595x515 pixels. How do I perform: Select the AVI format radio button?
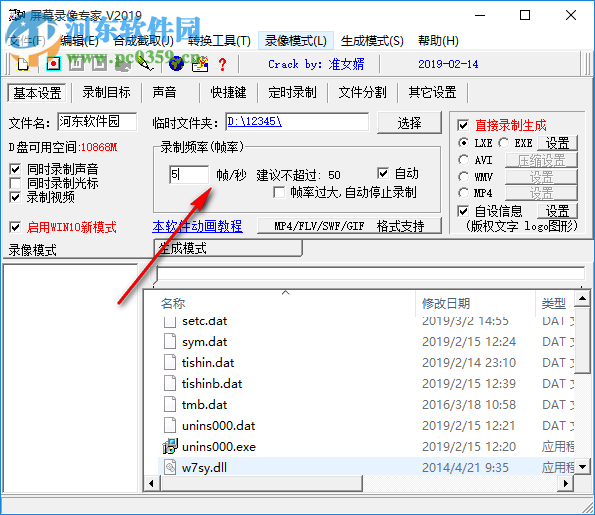(463, 160)
